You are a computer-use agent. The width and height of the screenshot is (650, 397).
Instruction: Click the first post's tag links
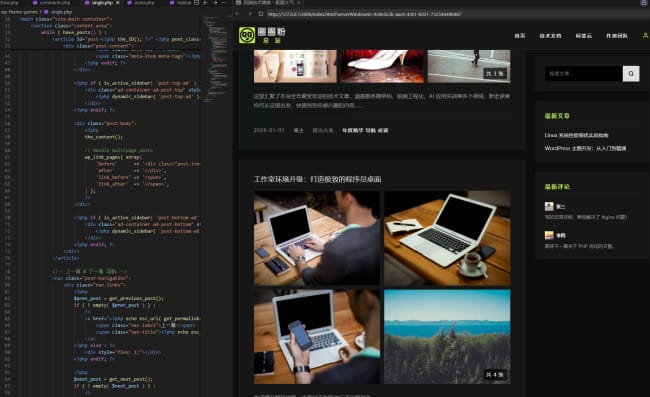click(x=365, y=130)
